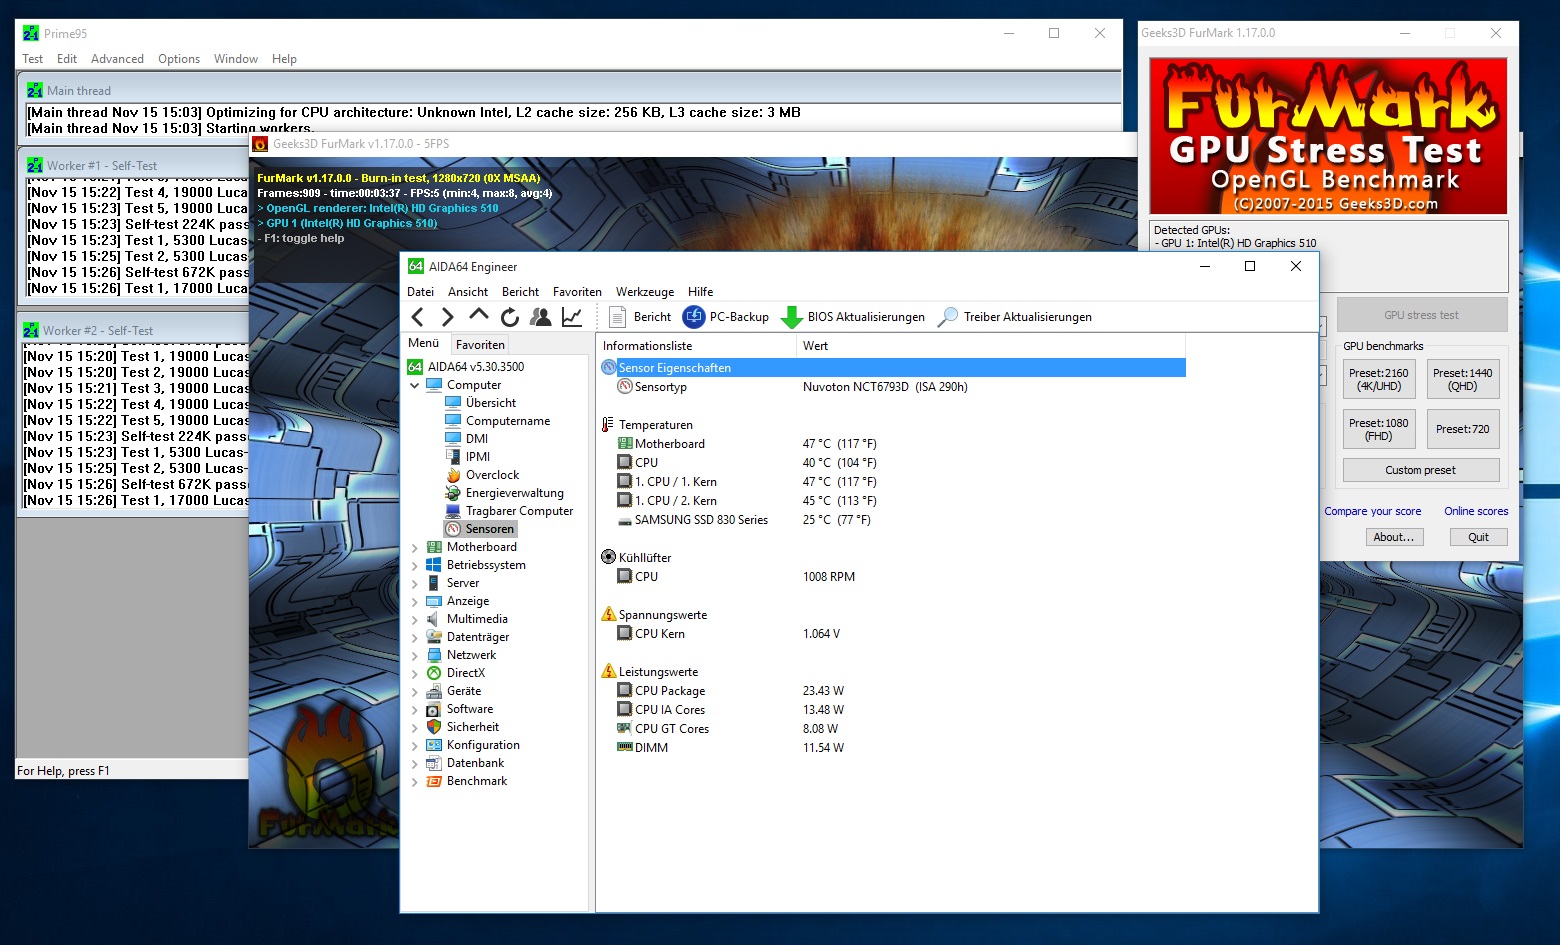Open the AIDA64 Werkzeuge menu

pyautogui.click(x=645, y=292)
